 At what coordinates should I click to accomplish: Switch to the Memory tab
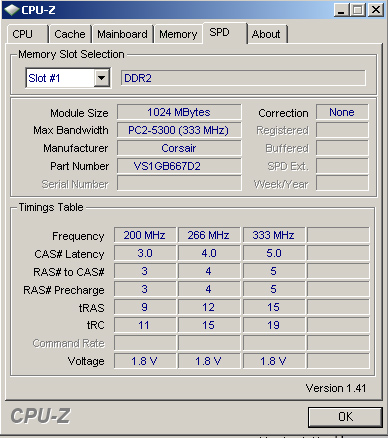178,34
